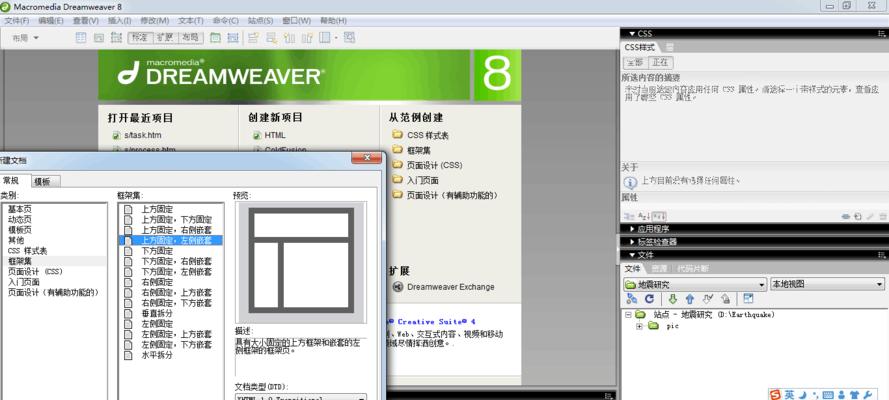
Task: Open the document type (DTD) dropdown in dialog
Action: click(301, 397)
